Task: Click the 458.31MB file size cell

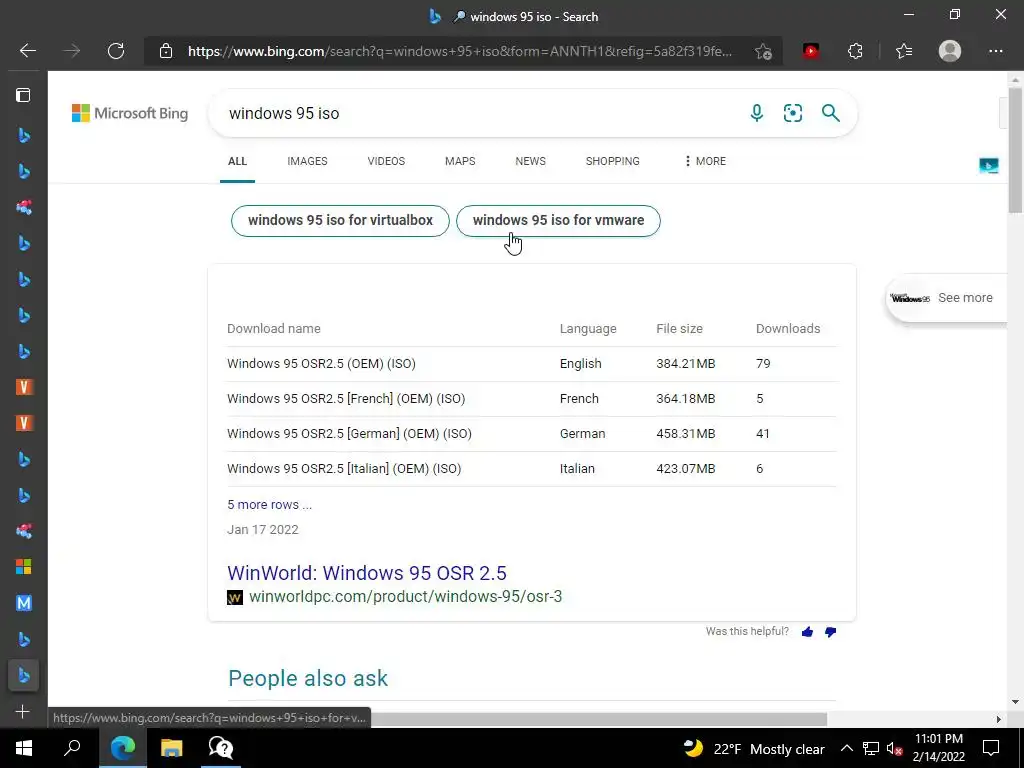Action: click(686, 434)
